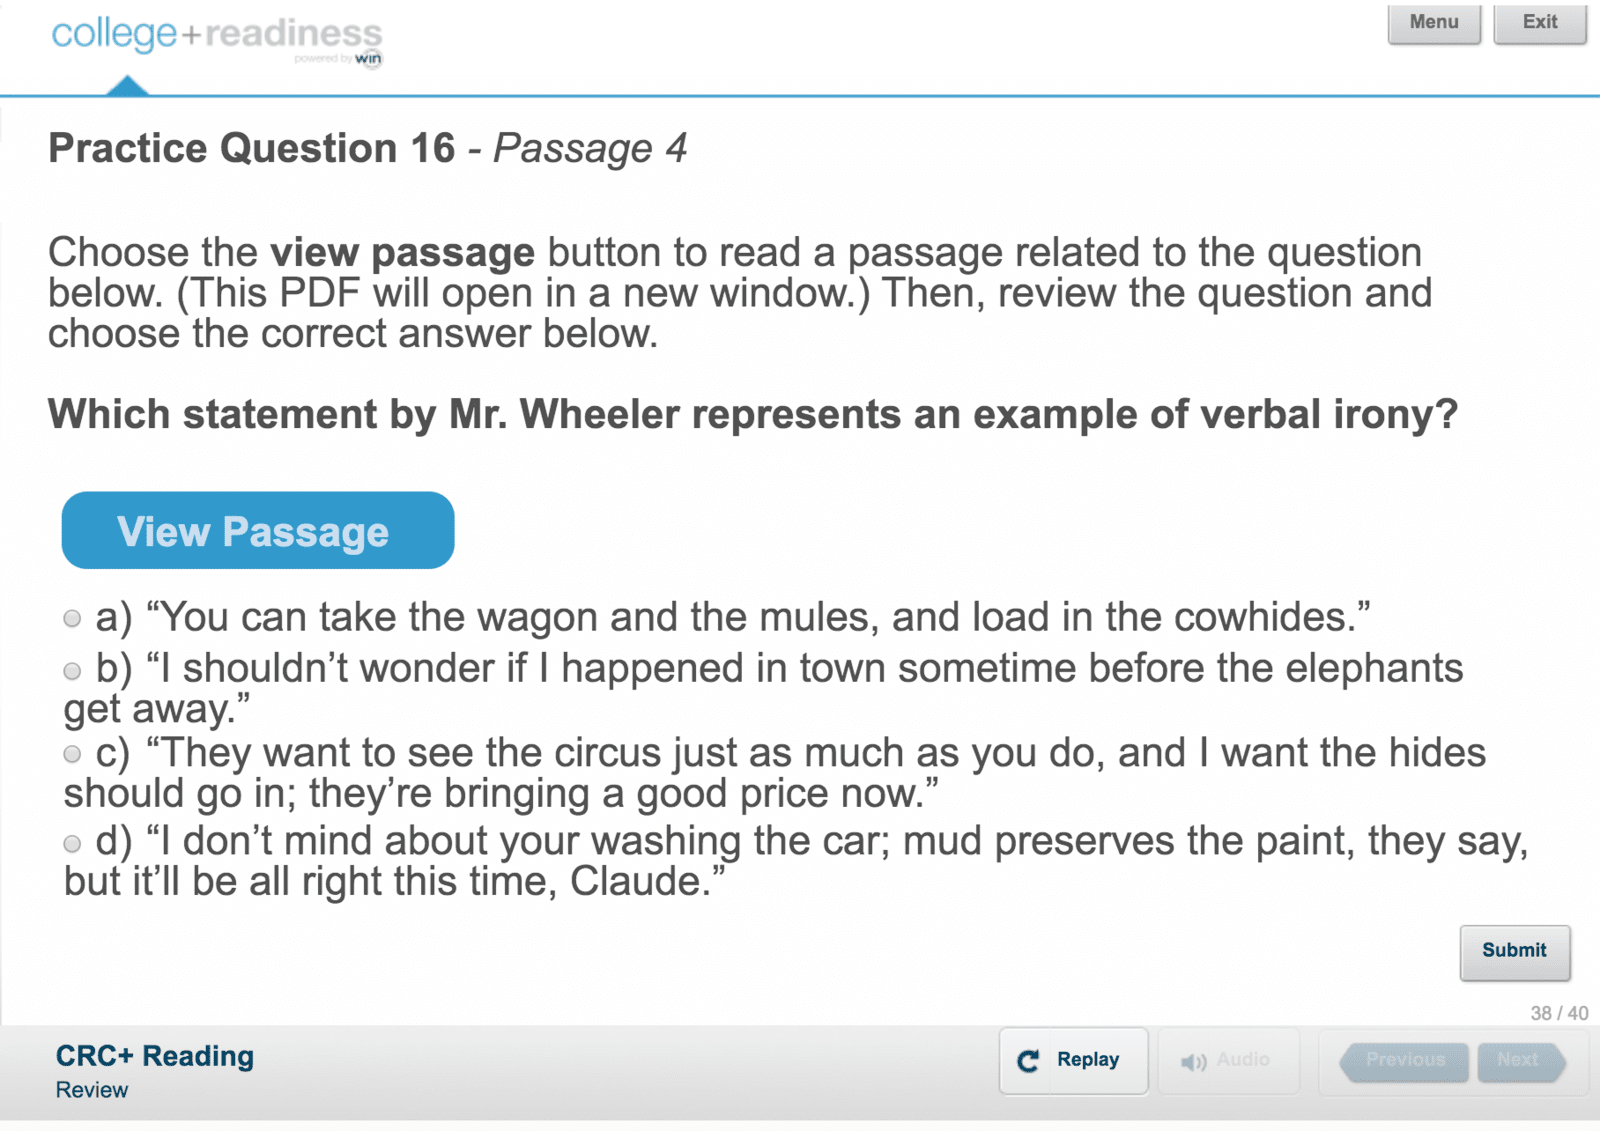Open the View Passage button
The image size is (1600, 1131).
(258, 530)
